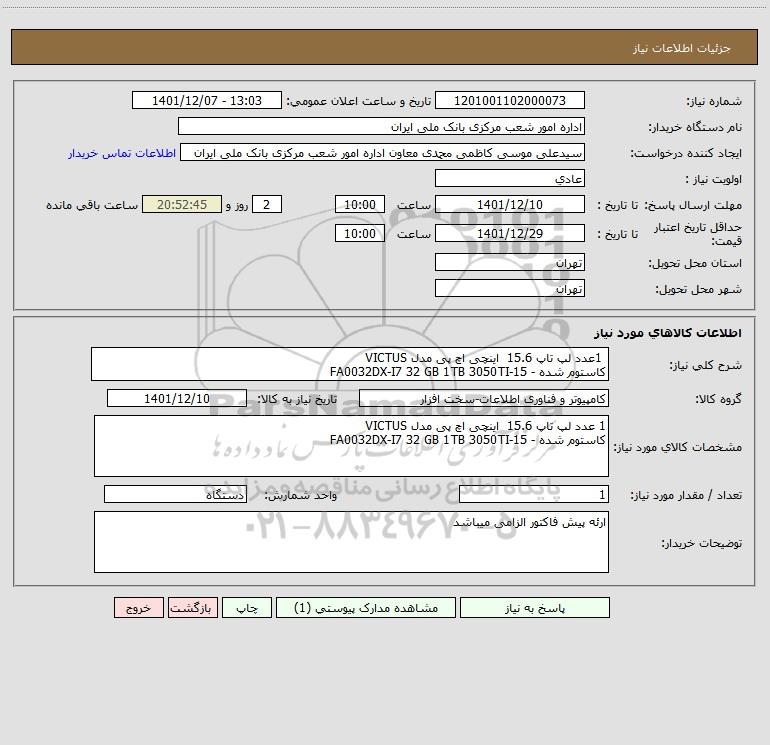This screenshot has height=745, width=770.
Task: Click the خروج exit button
Action: (x=138, y=607)
